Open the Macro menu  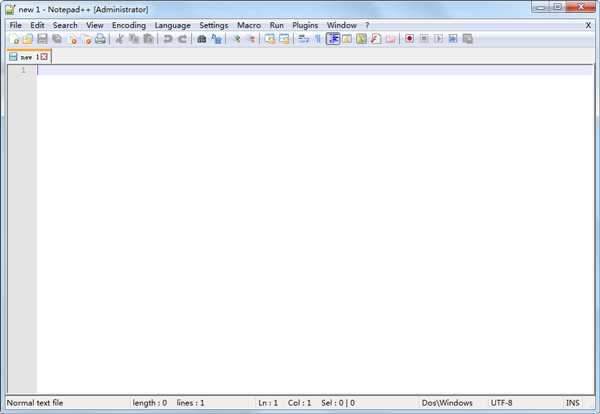[x=249, y=25]
